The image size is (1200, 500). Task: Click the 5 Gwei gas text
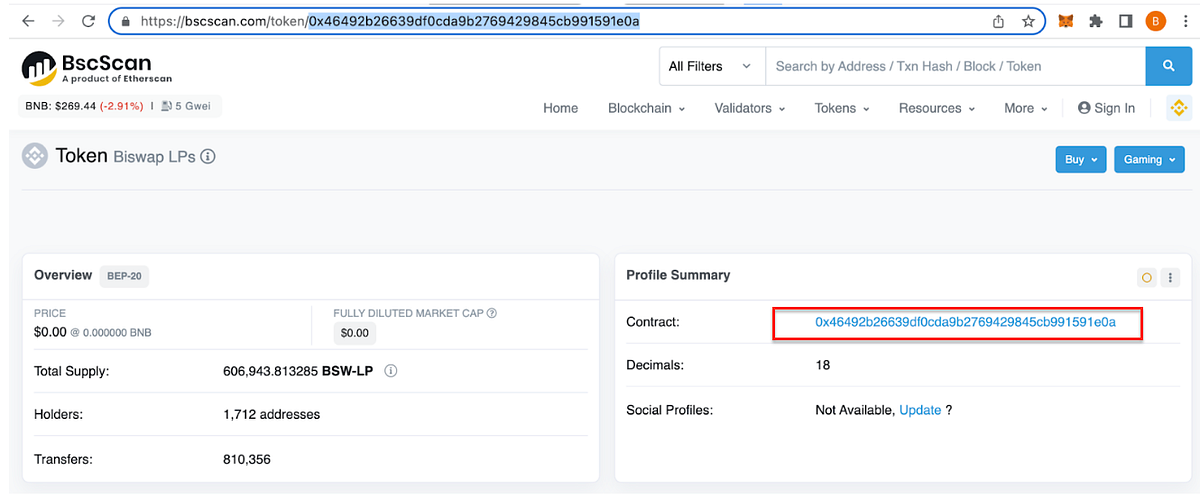[x=194, y=105]
